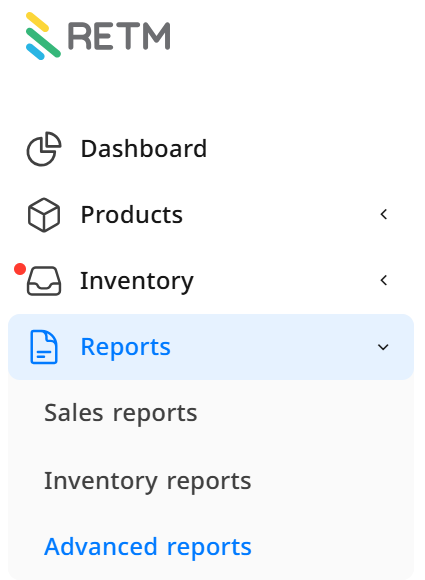Click the Products cube icon

[x=44, y=215]
